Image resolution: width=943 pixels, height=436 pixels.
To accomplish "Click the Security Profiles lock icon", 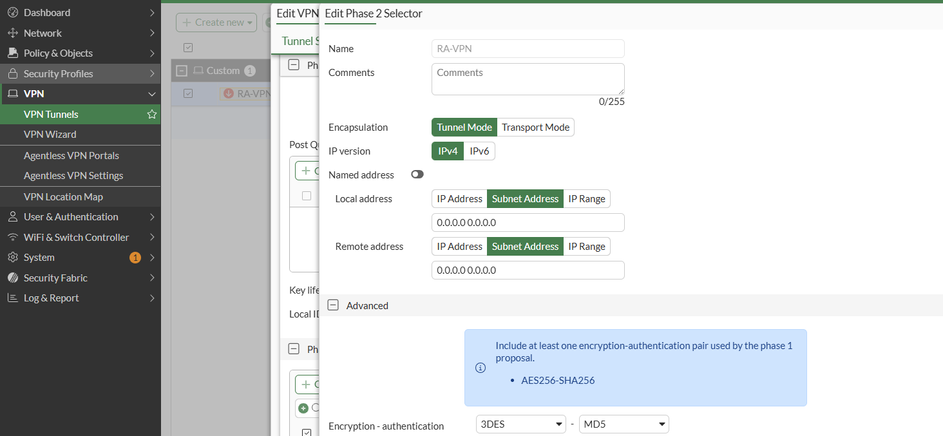I will point(13,74).
